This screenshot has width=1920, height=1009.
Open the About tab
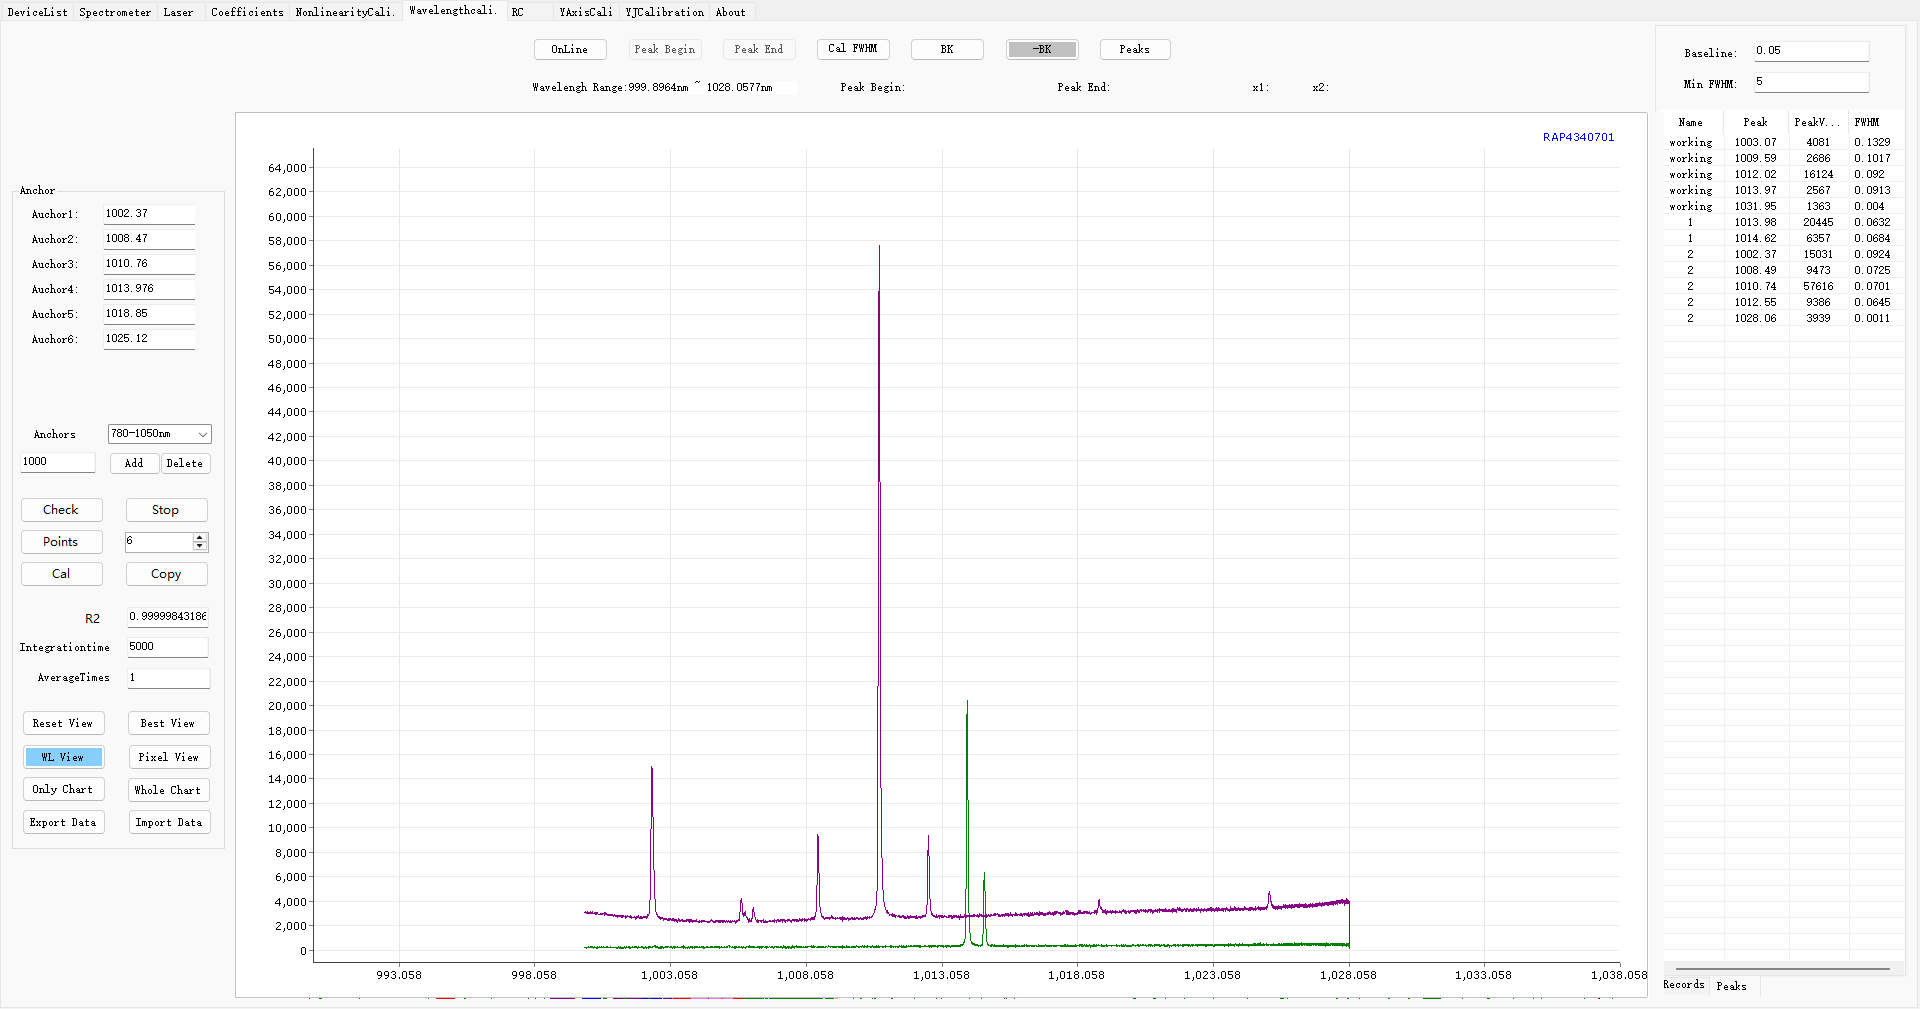point(731,12)
